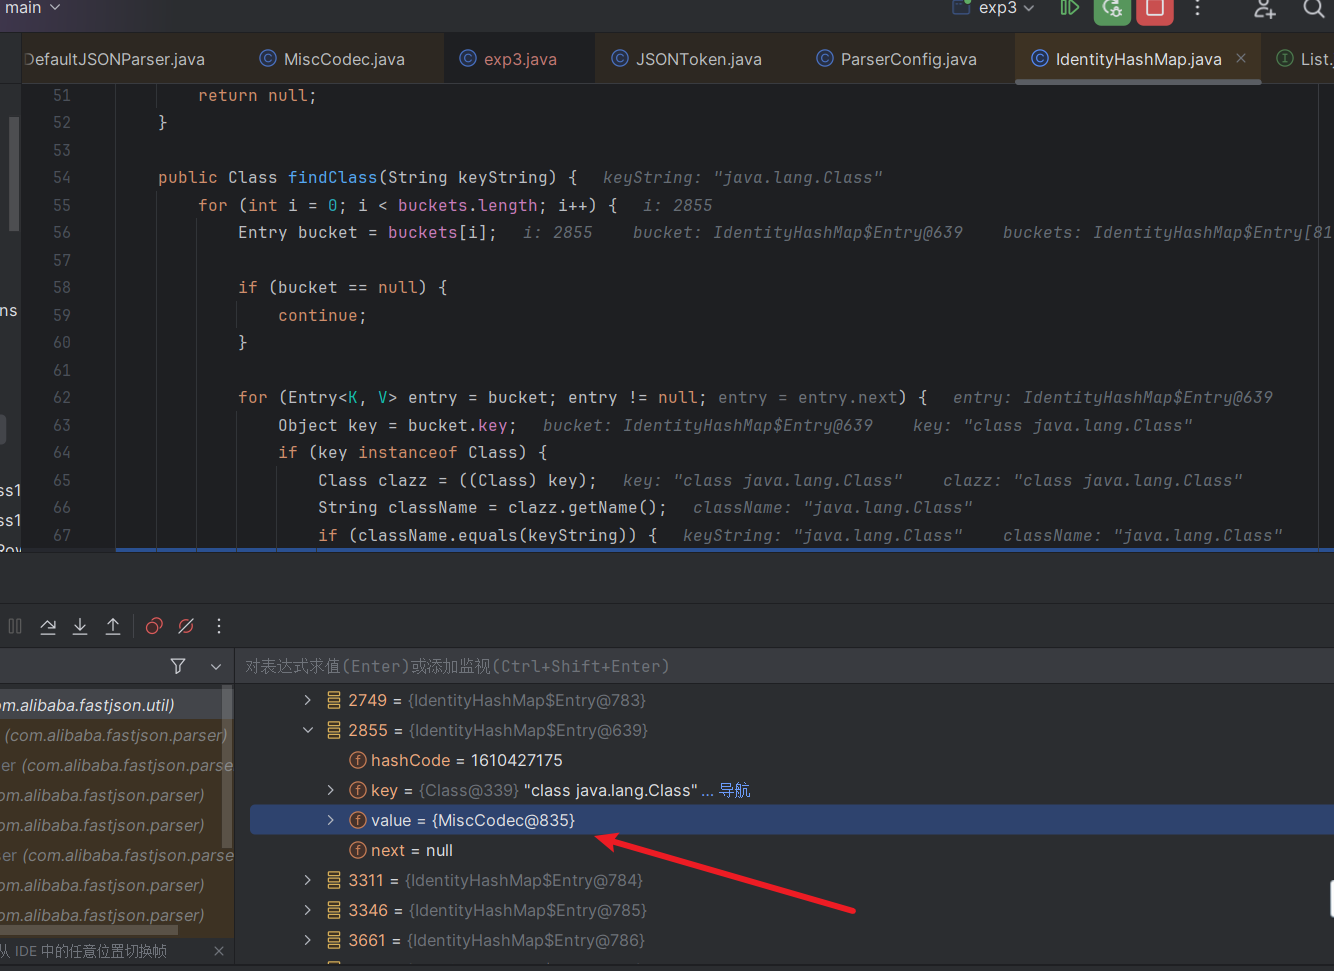Expand the value MiscCodec@835 node
The height and width of the screenshot is (971, 1334).
(331, 820)
